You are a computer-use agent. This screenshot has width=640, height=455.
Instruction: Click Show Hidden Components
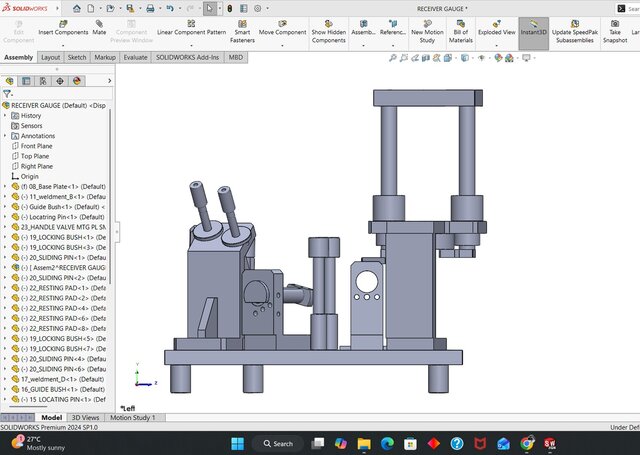(329, 31)
